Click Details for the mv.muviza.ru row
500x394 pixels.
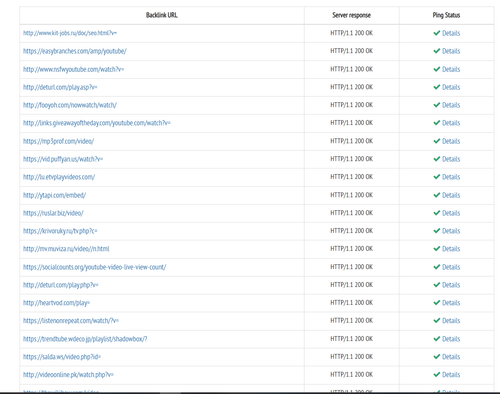(451, 249)
